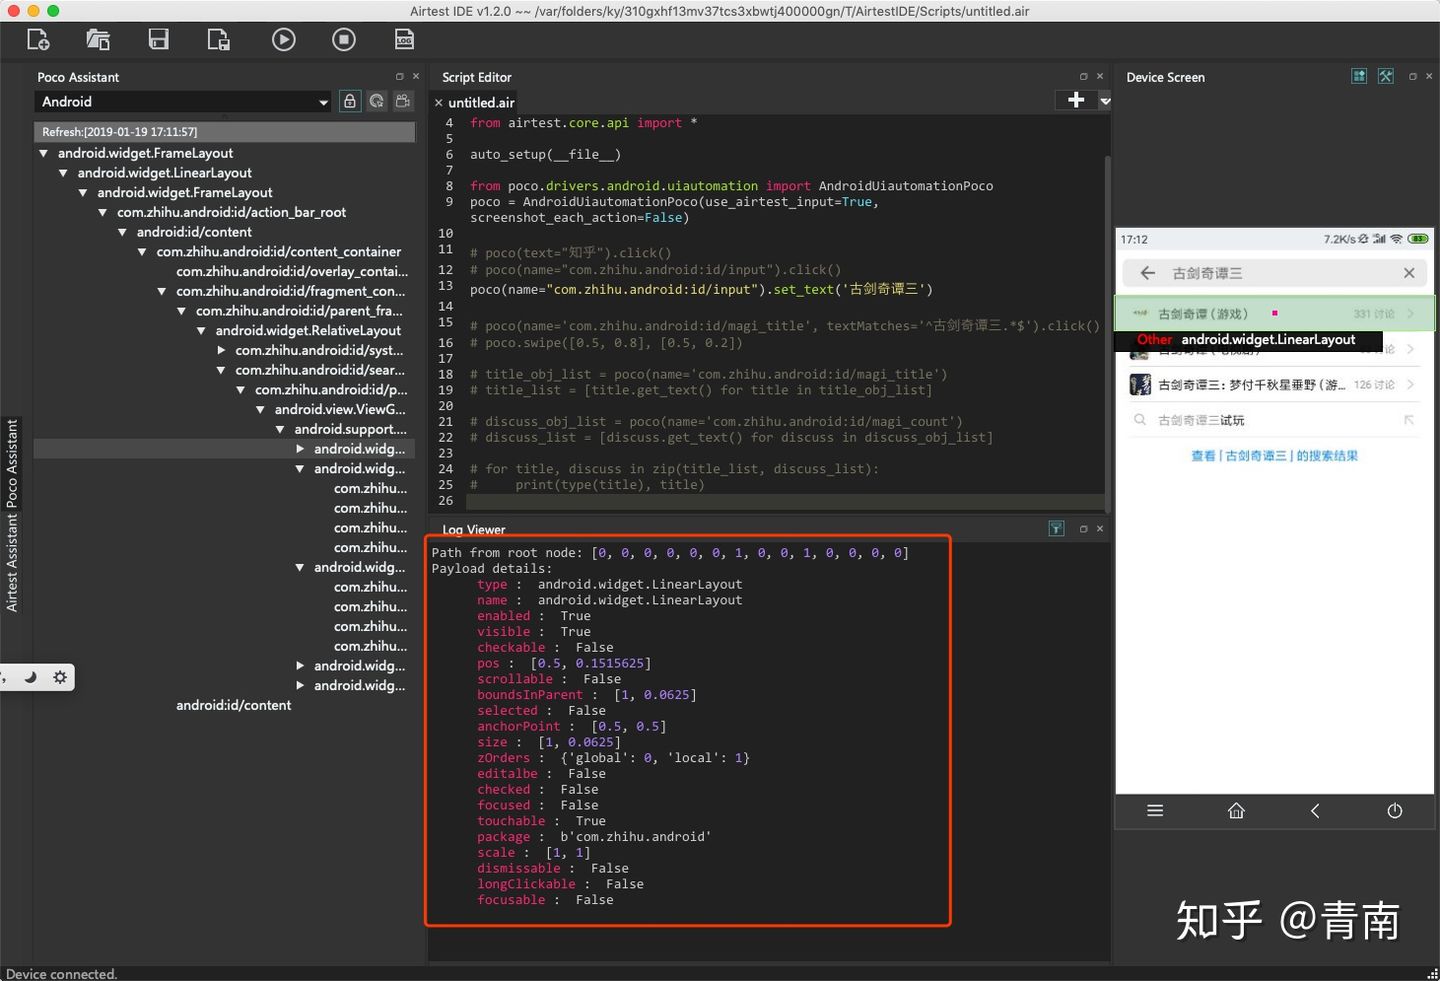The height and width of the screenshot is (981, 1440).
Task: Float the Device Screen panel
Action: click(x=1412, y=77)
